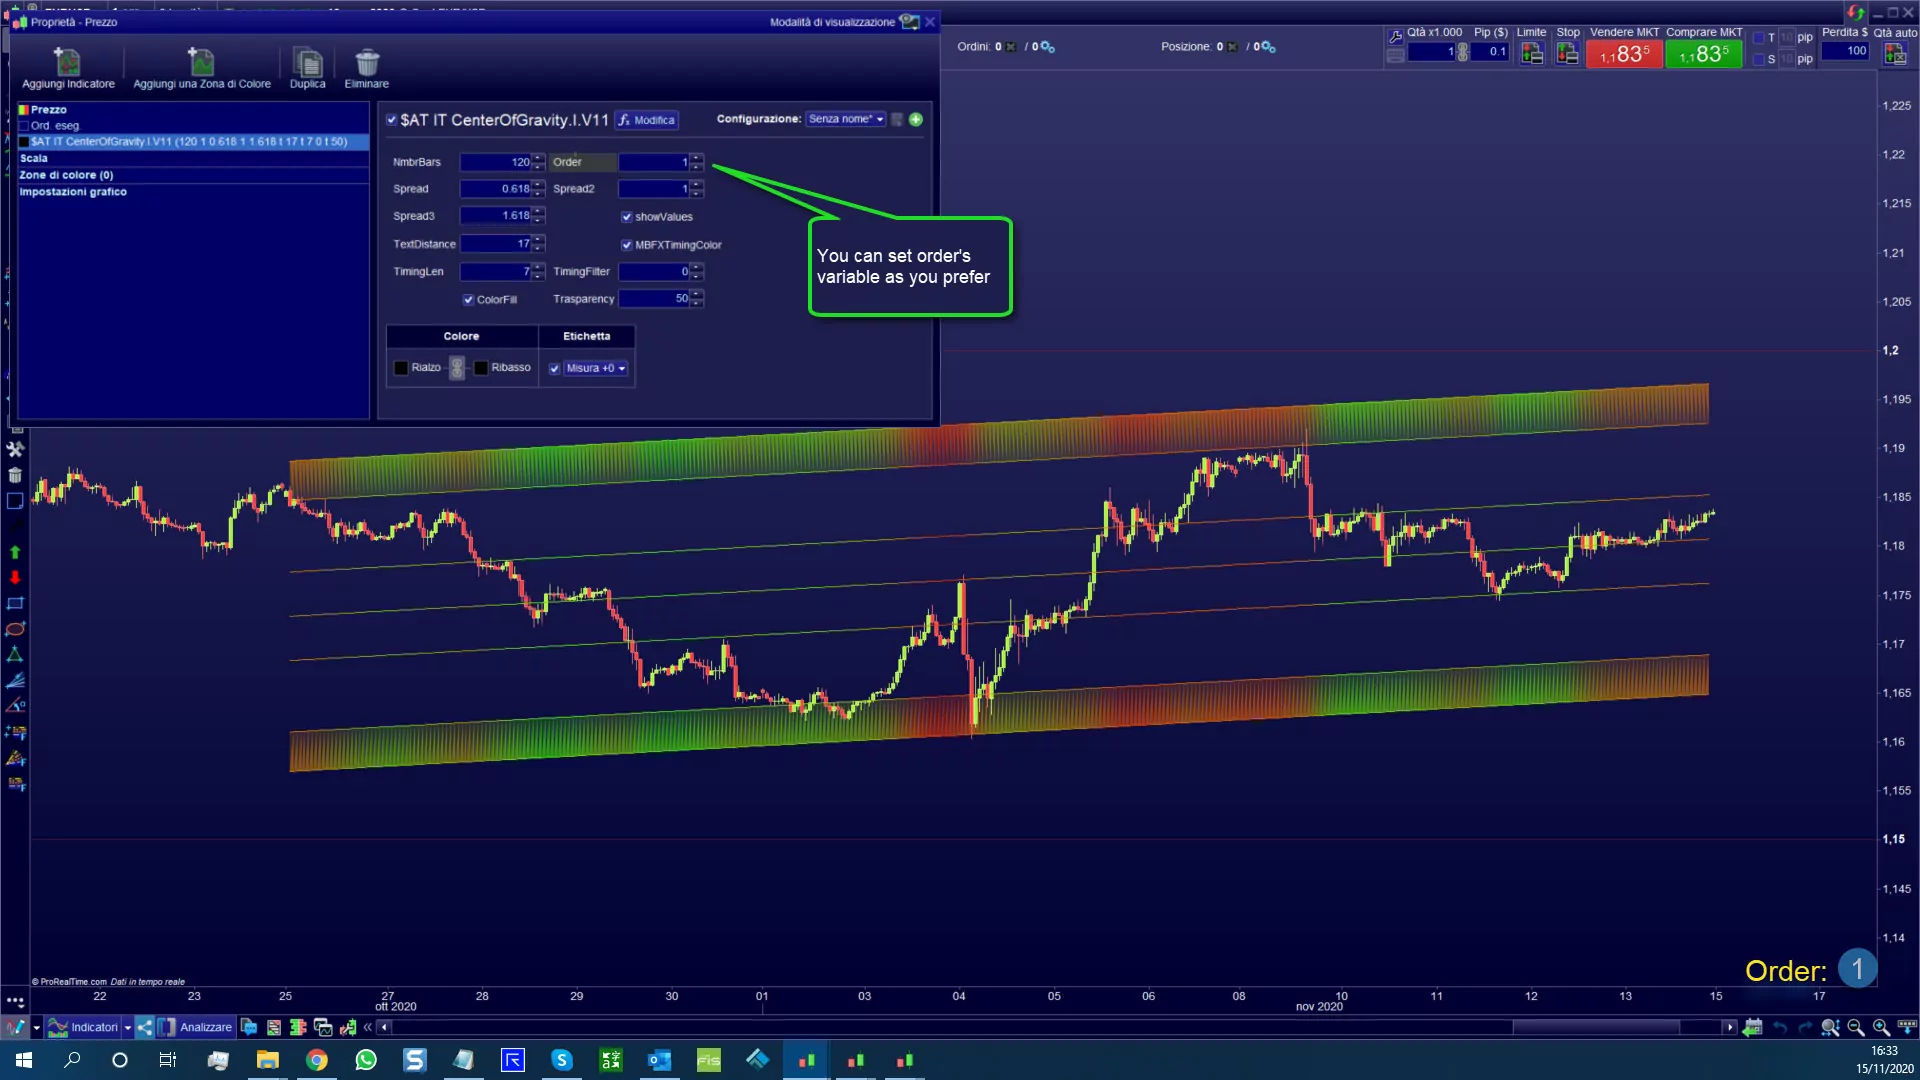Screen dimensions: 1920x1080
Task: Click the Ribasso color swatch
Action: tap(481, 368)
